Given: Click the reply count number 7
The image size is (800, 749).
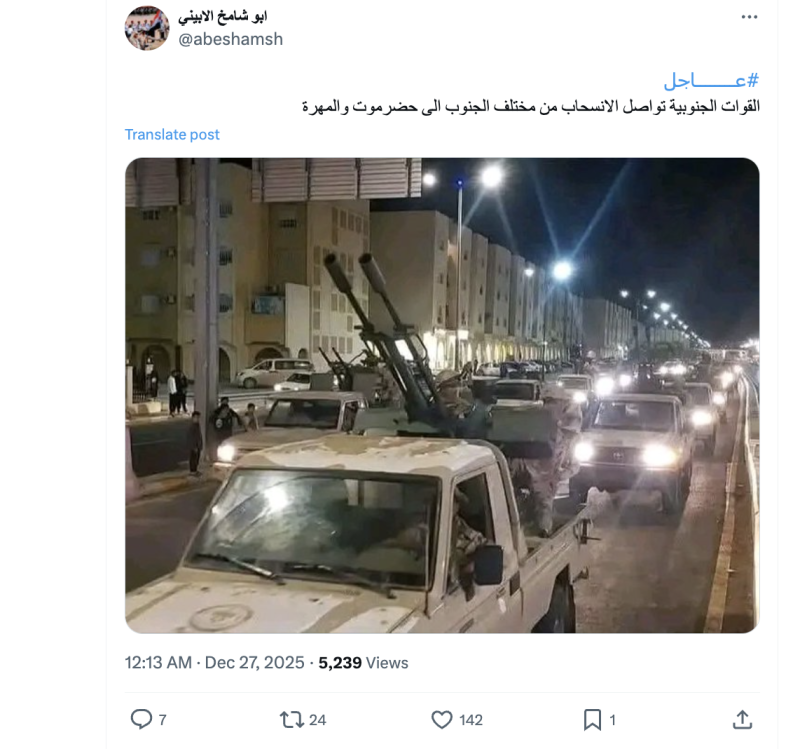Looking at the screenshot, I should click(x=162, y=720).
